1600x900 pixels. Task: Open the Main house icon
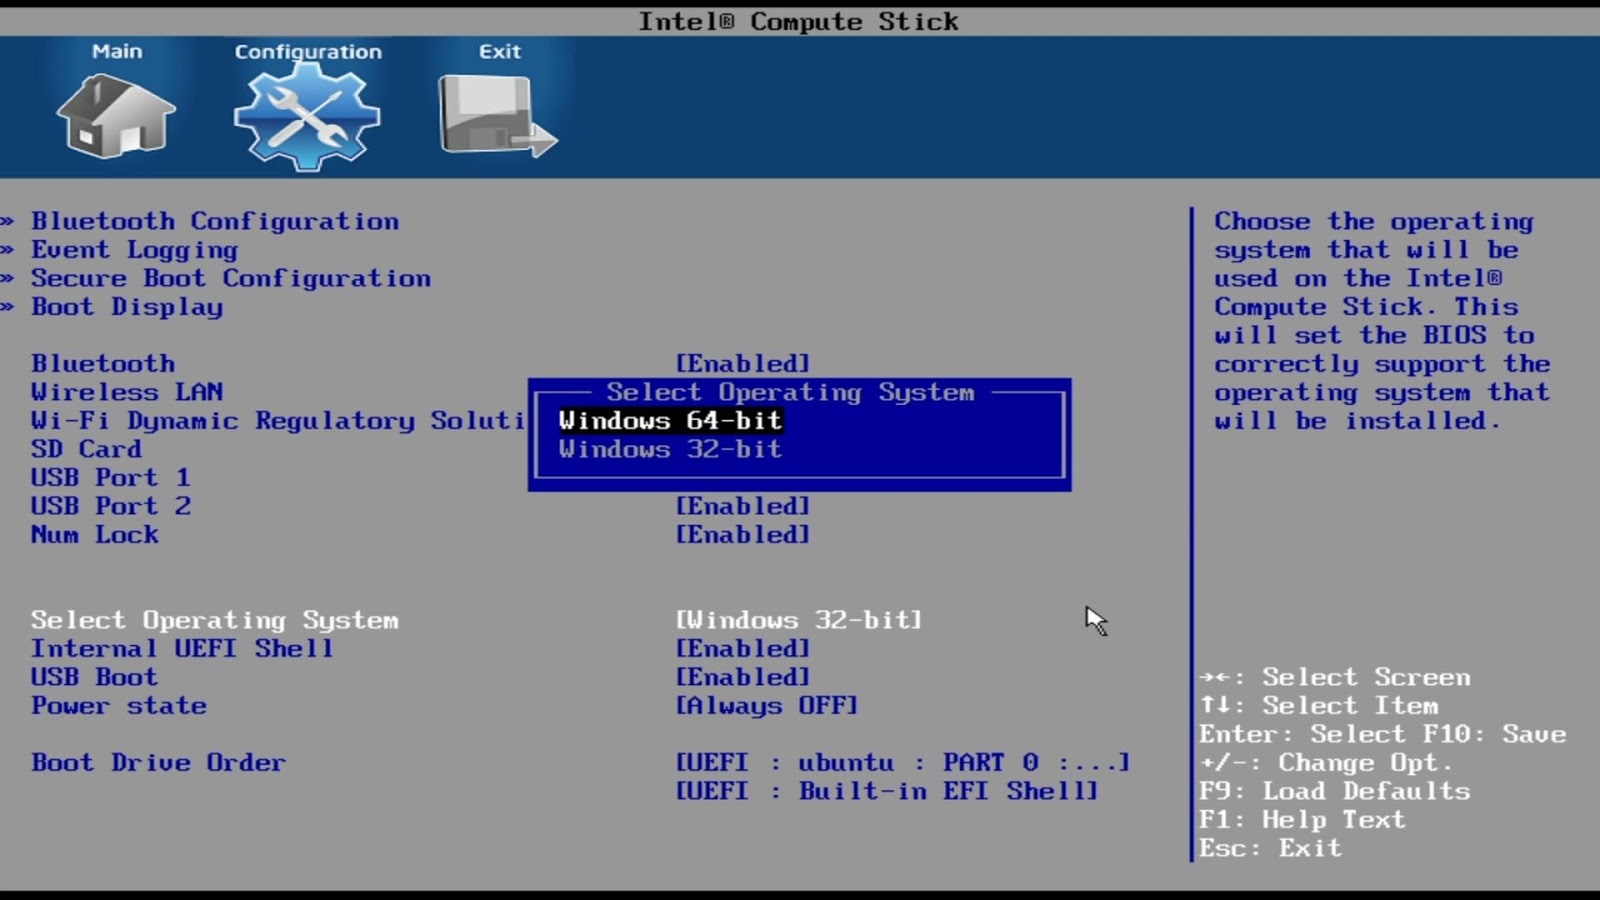[117, 117]
